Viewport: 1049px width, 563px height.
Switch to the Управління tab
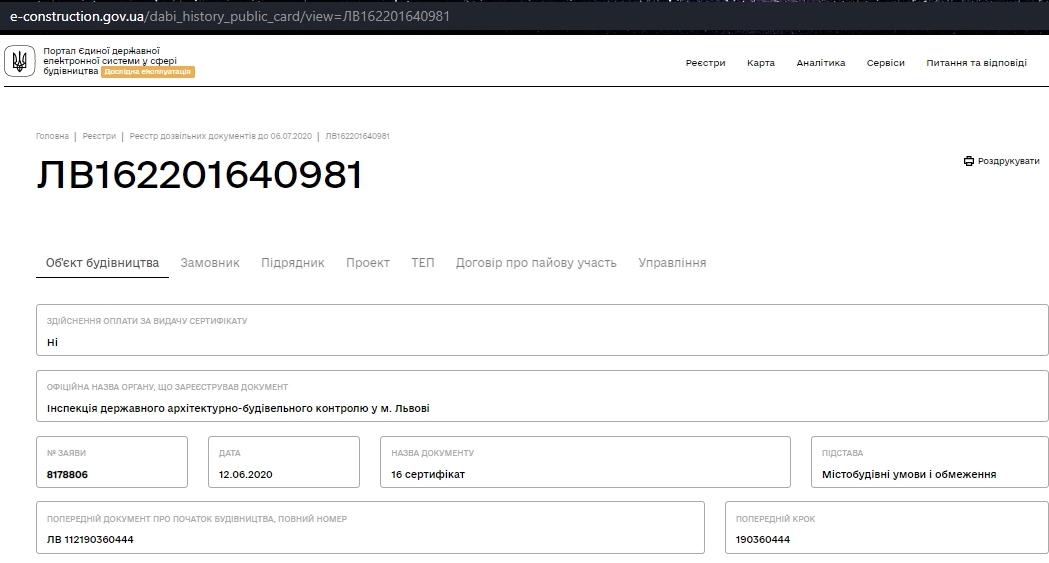672,263
